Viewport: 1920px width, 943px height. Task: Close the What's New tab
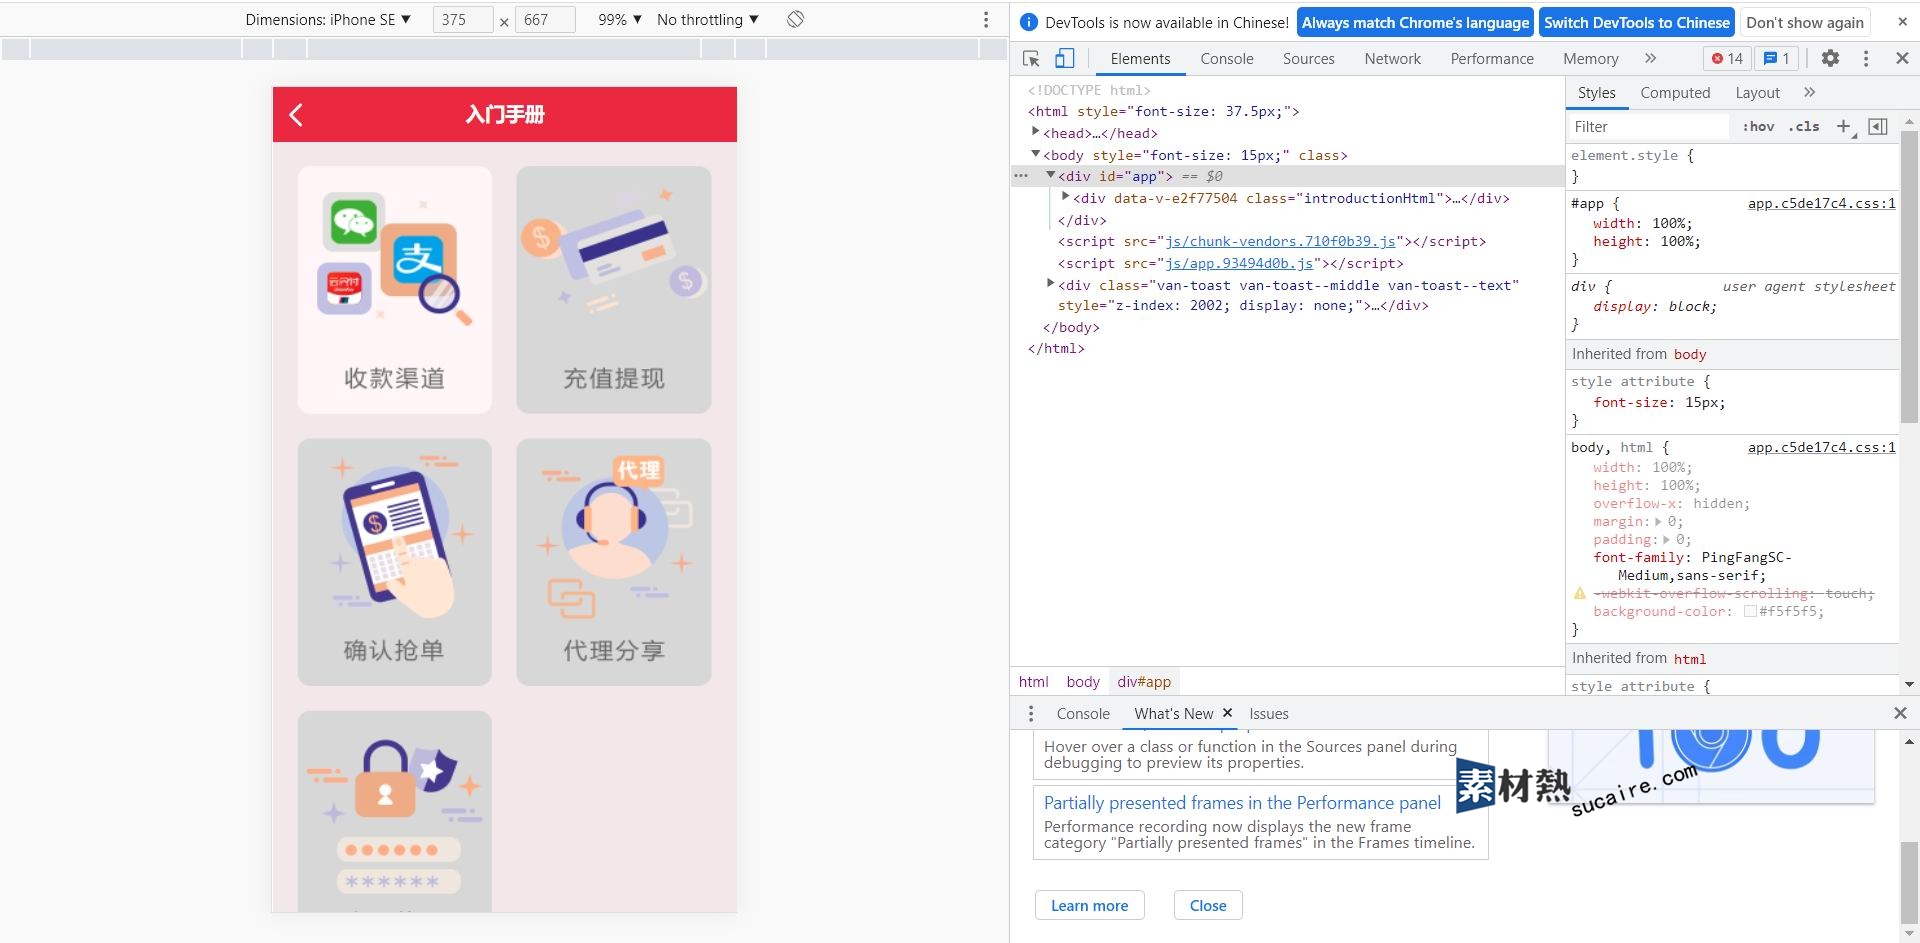click(x=1227, y=713)
